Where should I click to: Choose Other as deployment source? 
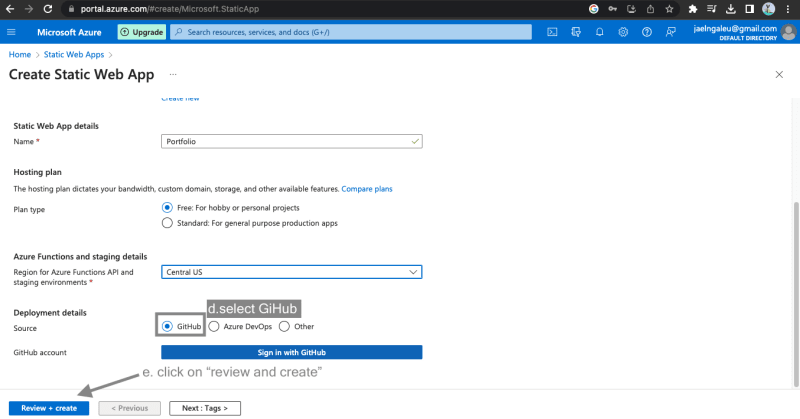click(284, 327)
